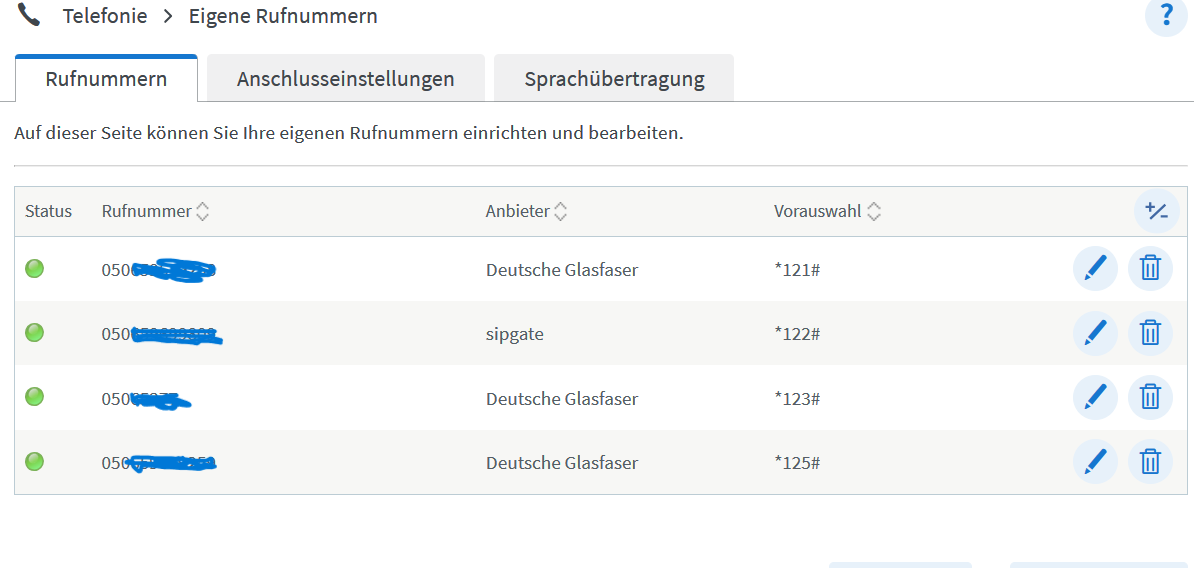Switch to the Sprachübertragung tab
The image size is (1194, 568).
point(614,78)
